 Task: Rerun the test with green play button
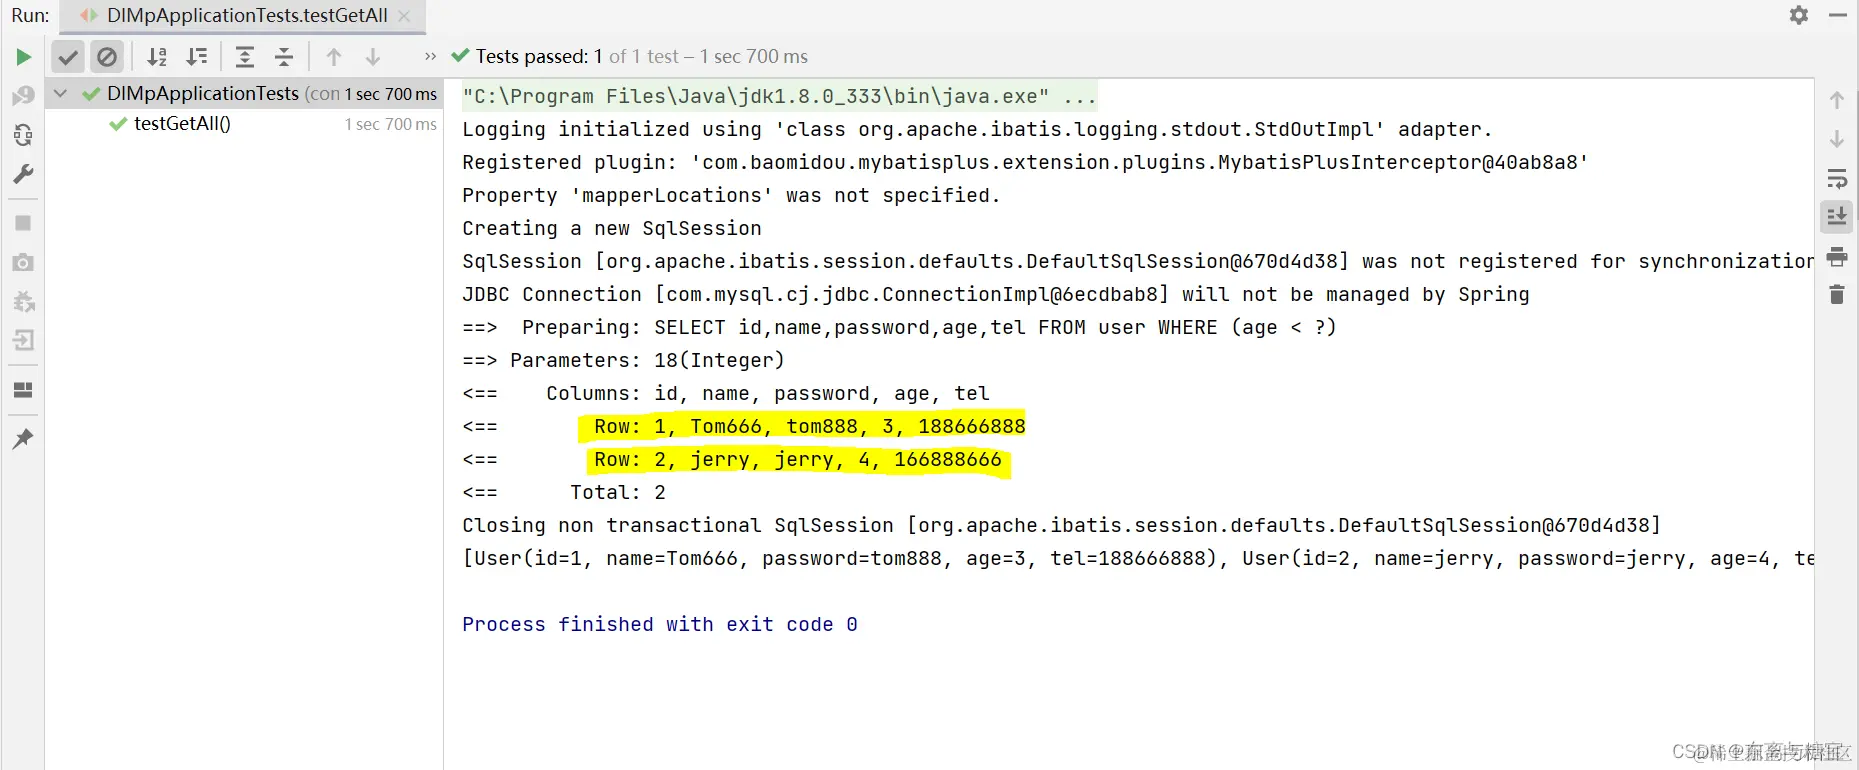coord(23,57)
